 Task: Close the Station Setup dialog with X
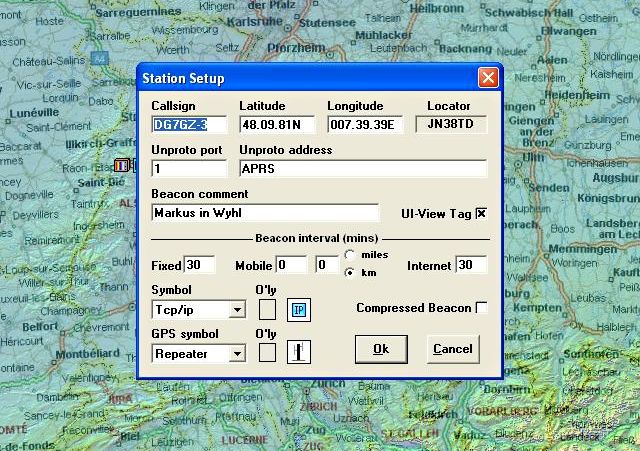pyautogui.click(x=487, y=77)
